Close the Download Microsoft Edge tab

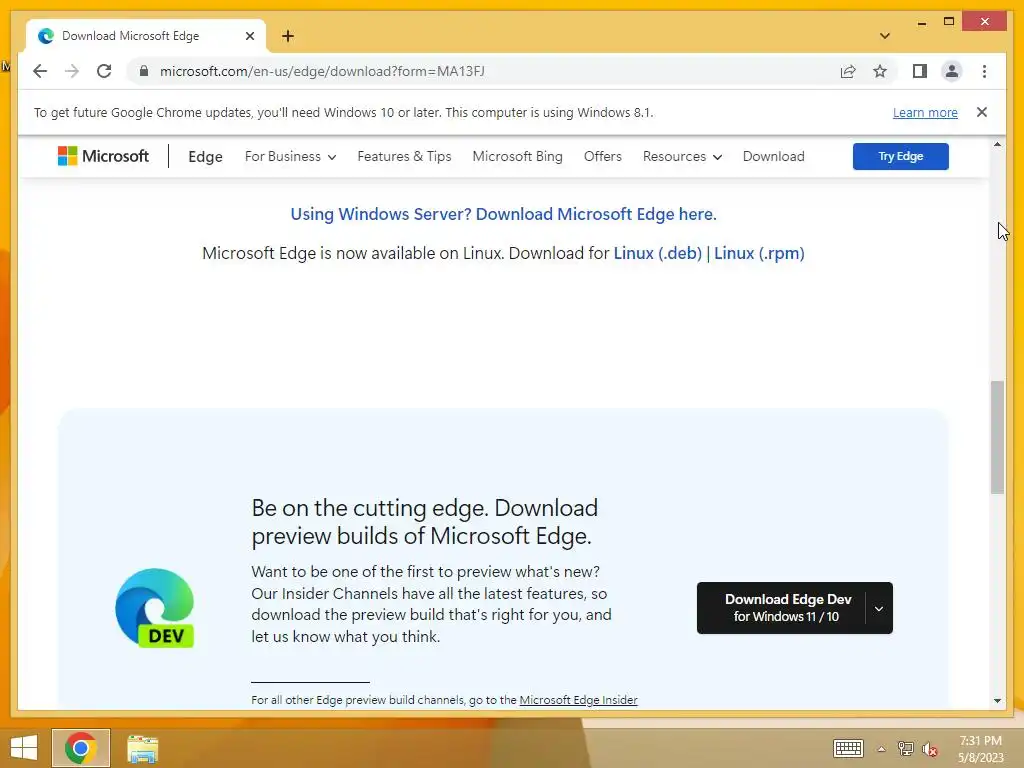(249, 36)
